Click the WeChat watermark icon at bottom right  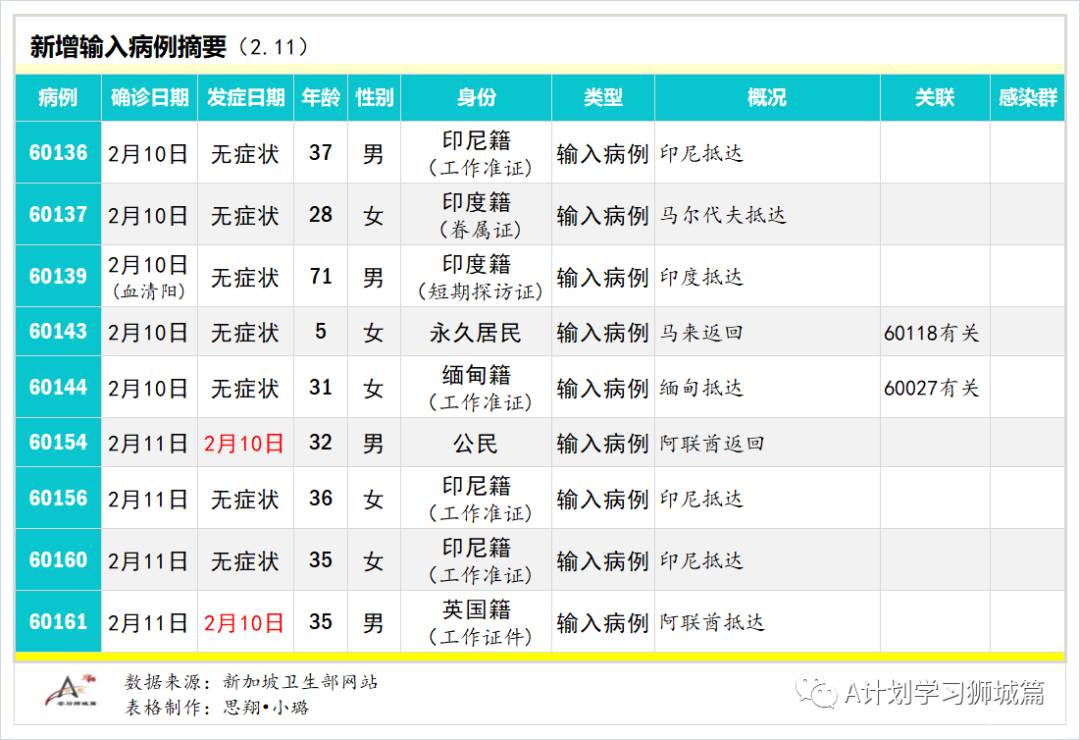pyautogui.click(x=817, y=692)
